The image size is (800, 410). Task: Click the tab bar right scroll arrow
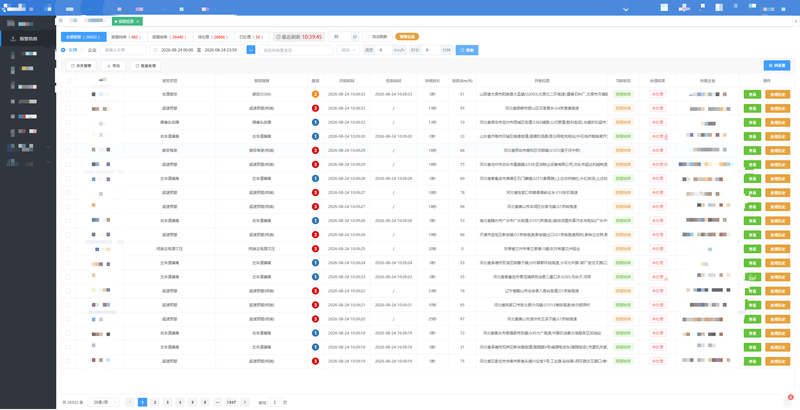pyautogui.click(x=796, y=21)
